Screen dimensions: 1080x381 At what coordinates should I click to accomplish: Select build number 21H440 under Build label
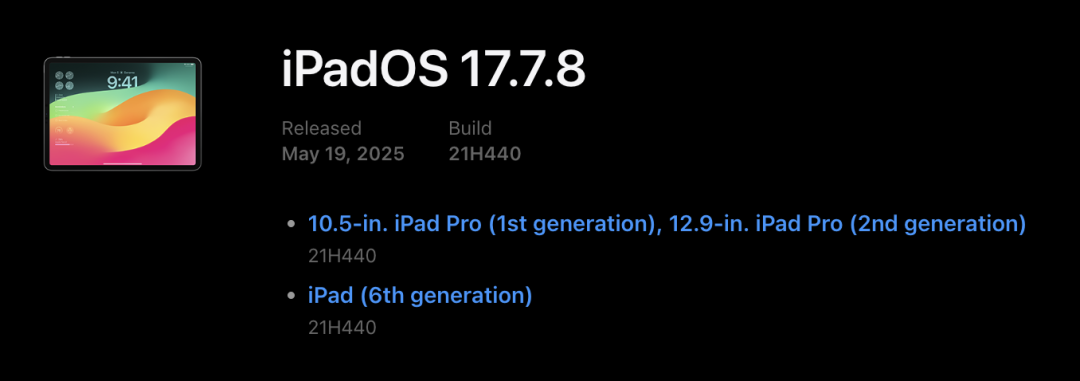pyautogui.click(x=485, y=154)
